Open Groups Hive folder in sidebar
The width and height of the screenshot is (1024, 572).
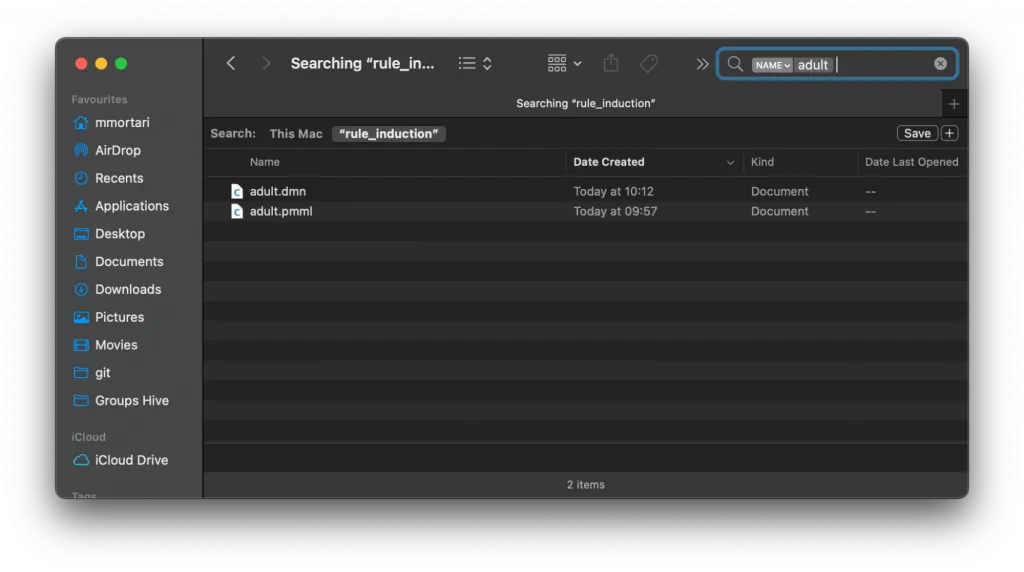pos(132,401)
